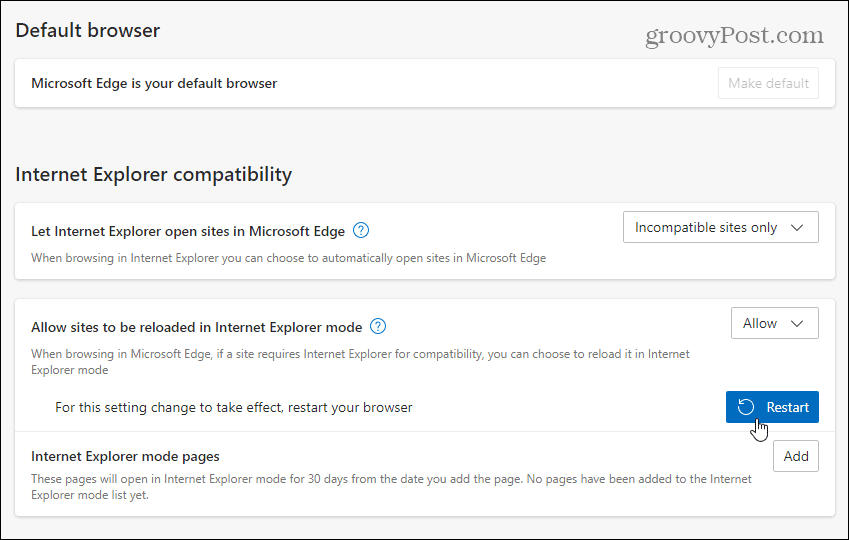Click 'Allow sites to be reloaded in Internet Explorer mode' label

click(x=197, y=327)
